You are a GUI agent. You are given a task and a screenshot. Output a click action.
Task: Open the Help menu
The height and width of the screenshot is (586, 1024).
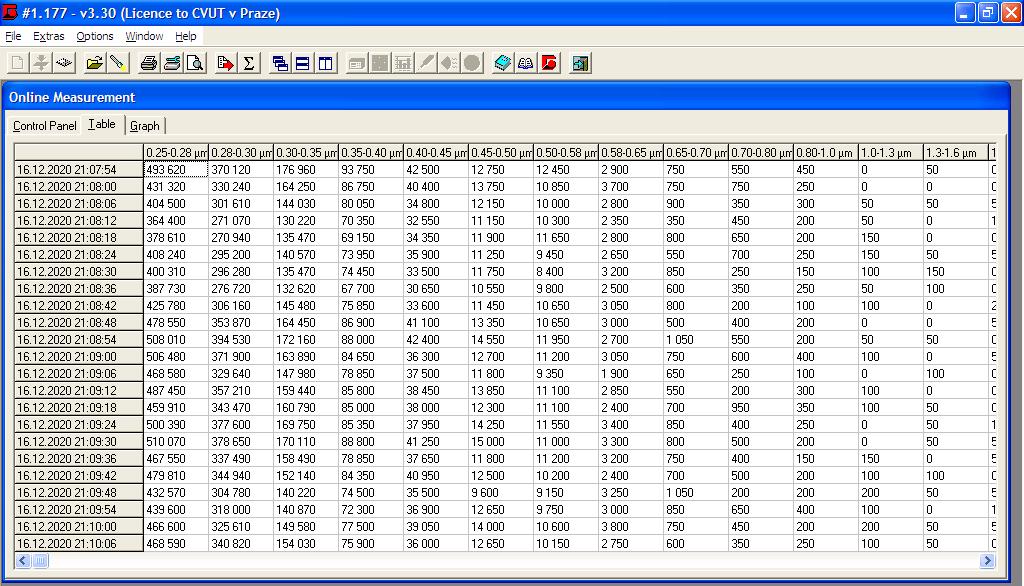point(186,37)
